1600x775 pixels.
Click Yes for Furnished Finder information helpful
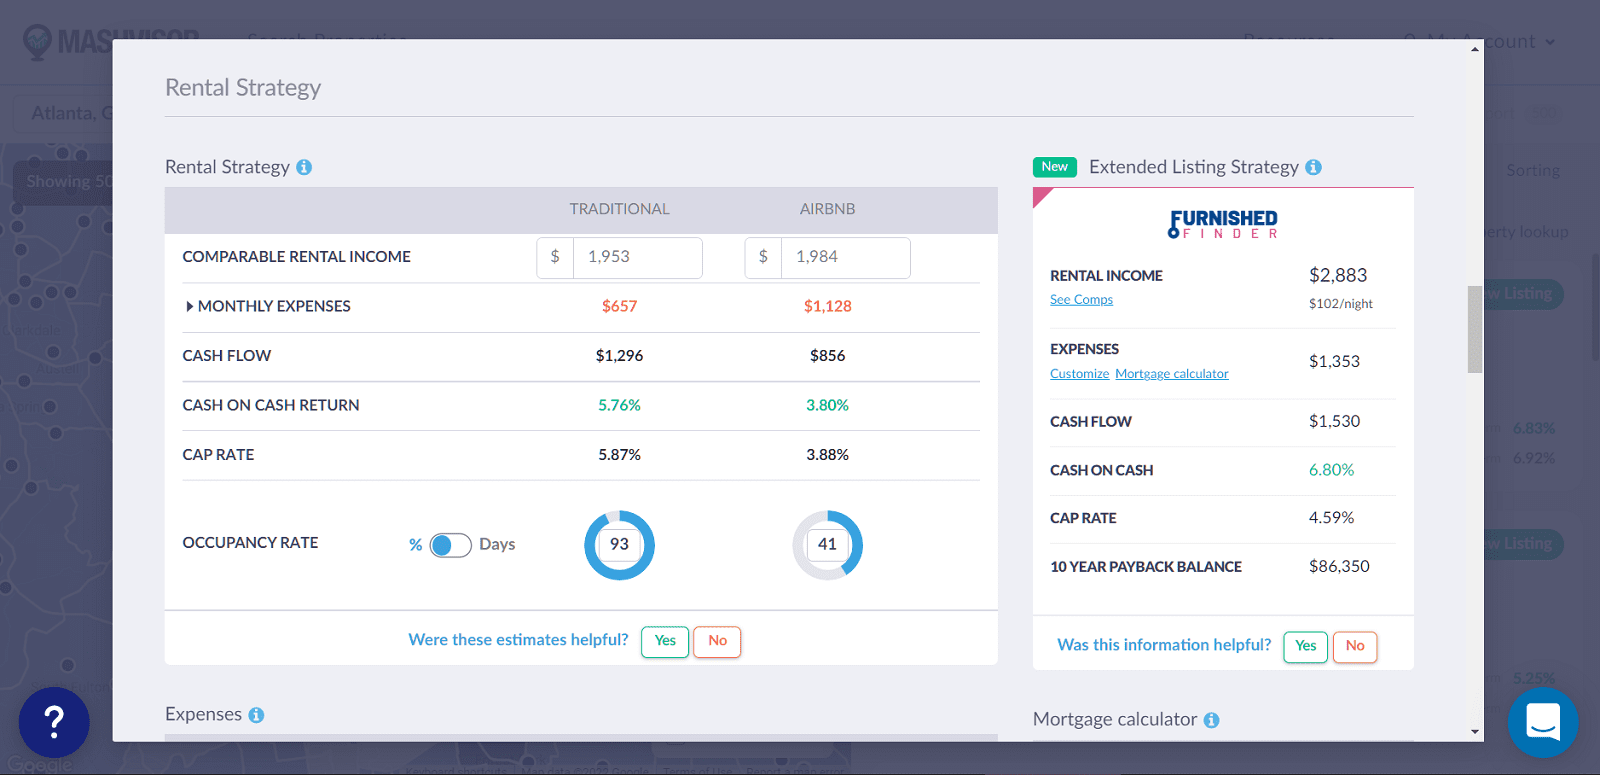coord(1305,646)
